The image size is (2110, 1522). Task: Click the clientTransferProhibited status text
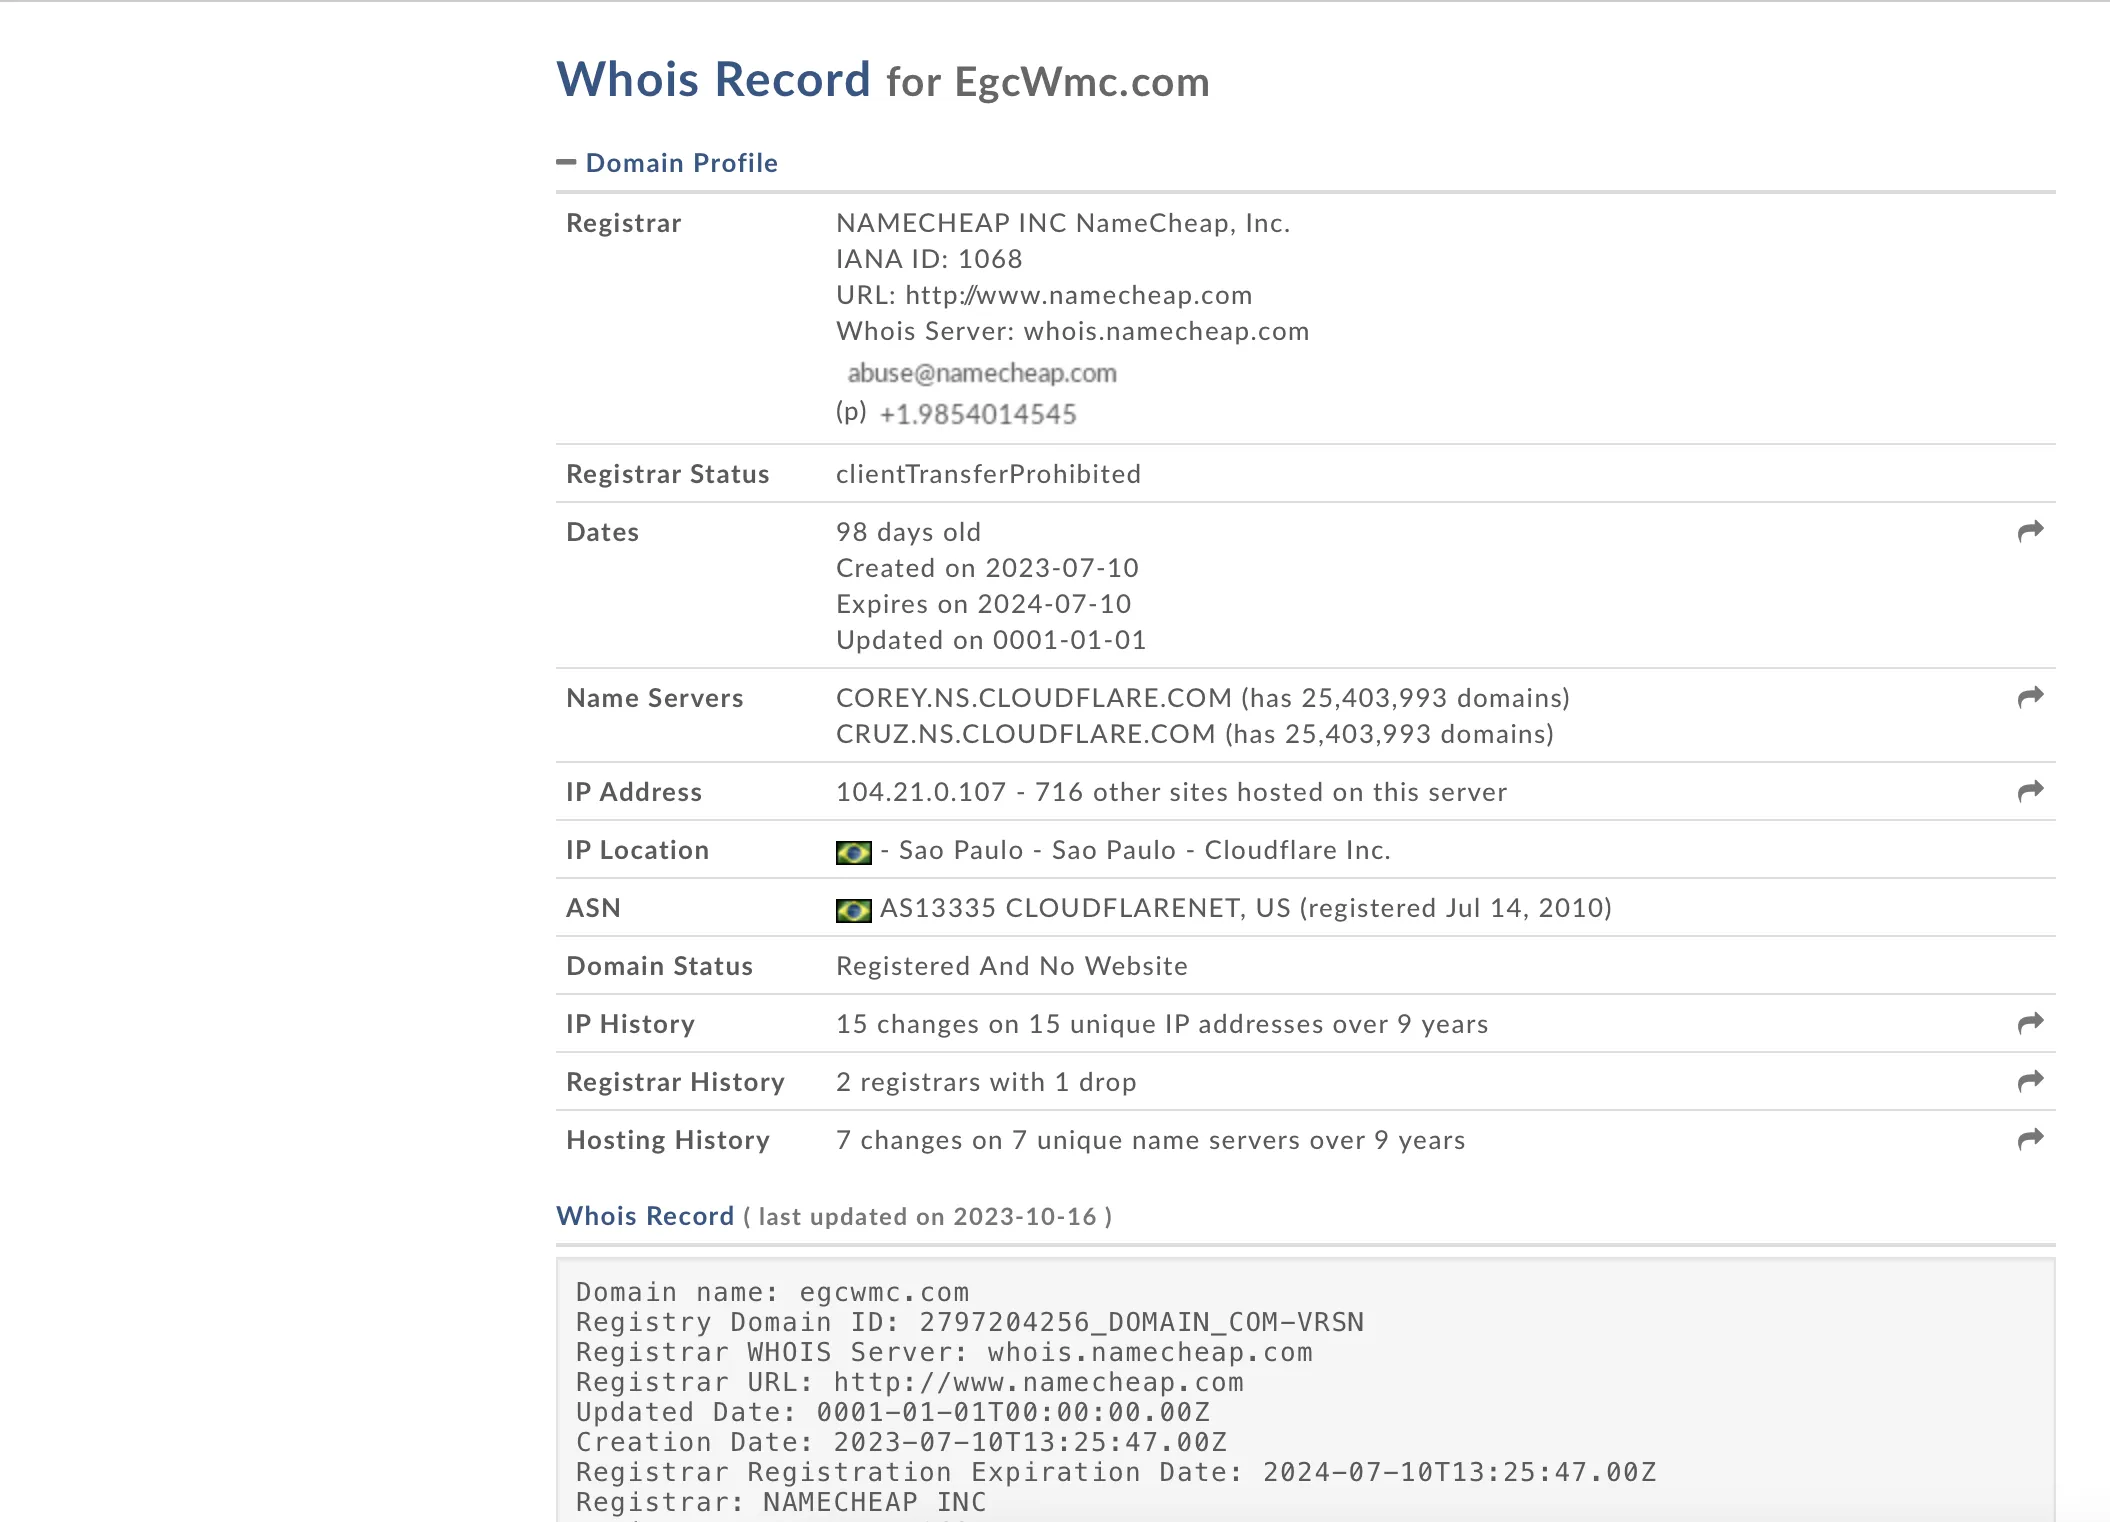[x=988, y=474]
